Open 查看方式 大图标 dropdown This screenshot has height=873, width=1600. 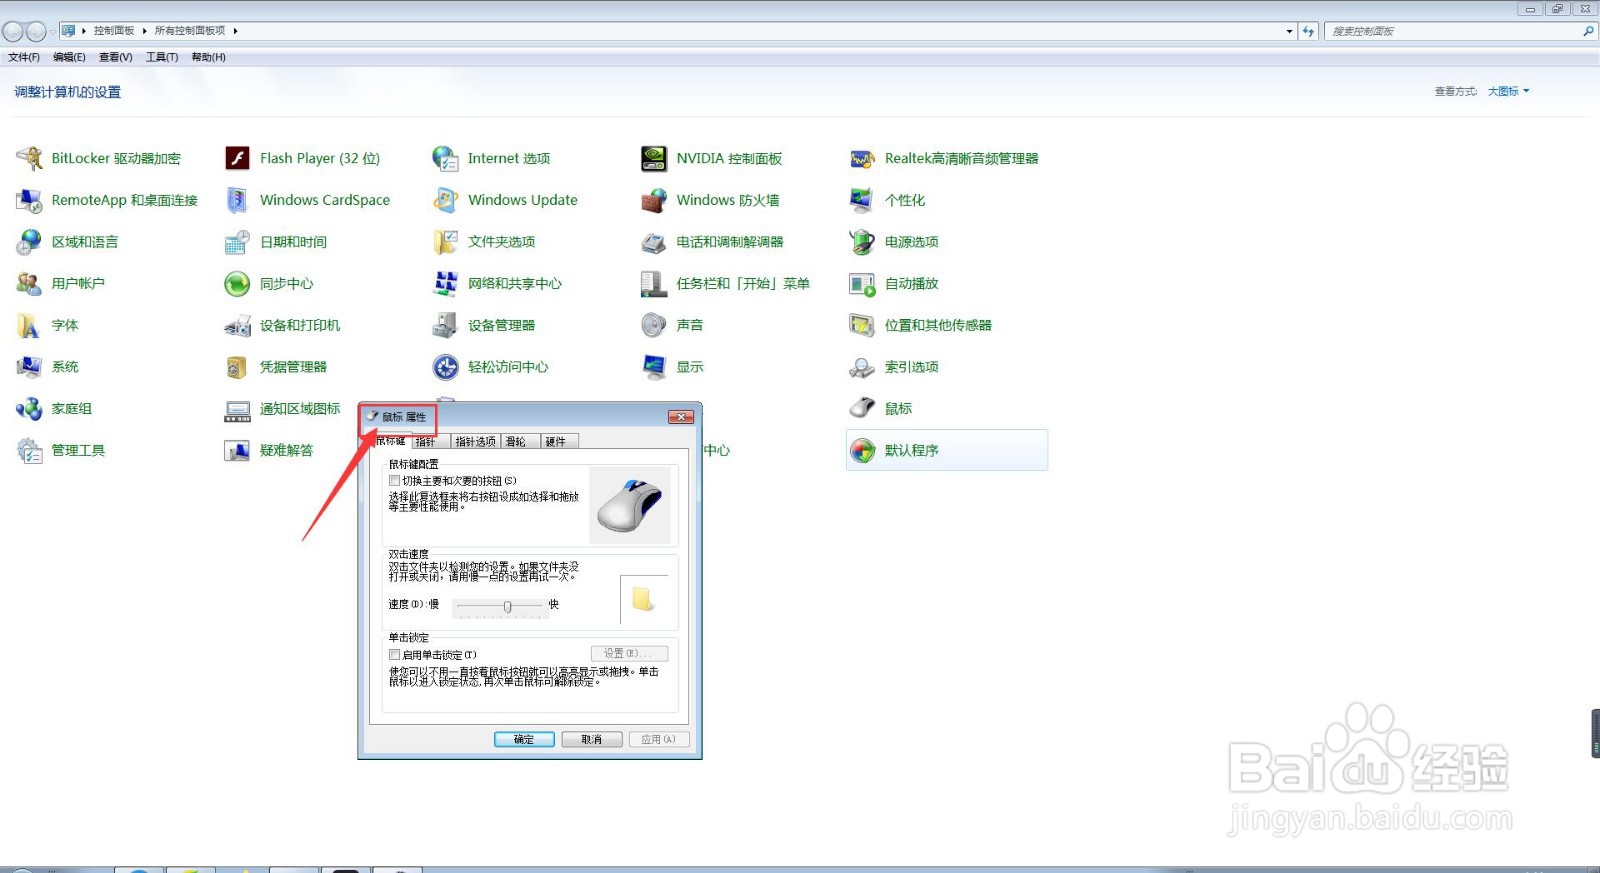tap(1508, 91)
